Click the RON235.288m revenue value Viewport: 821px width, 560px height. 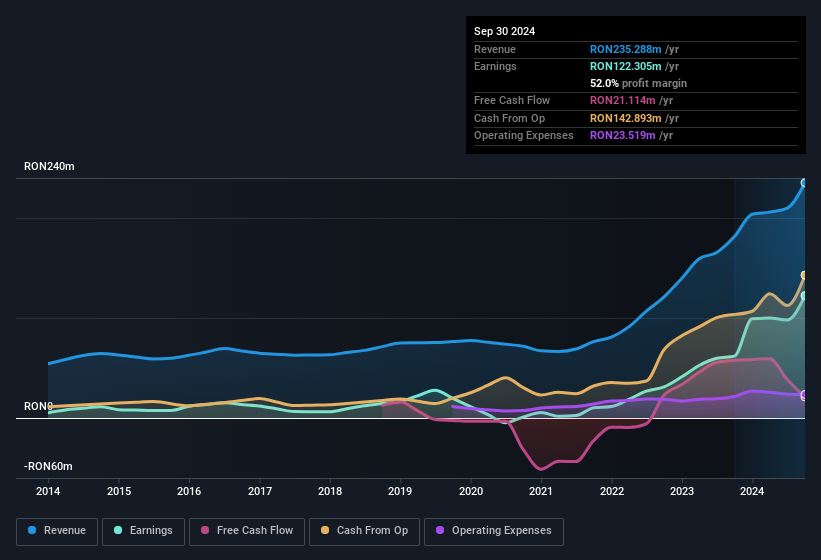coord(625,49)
